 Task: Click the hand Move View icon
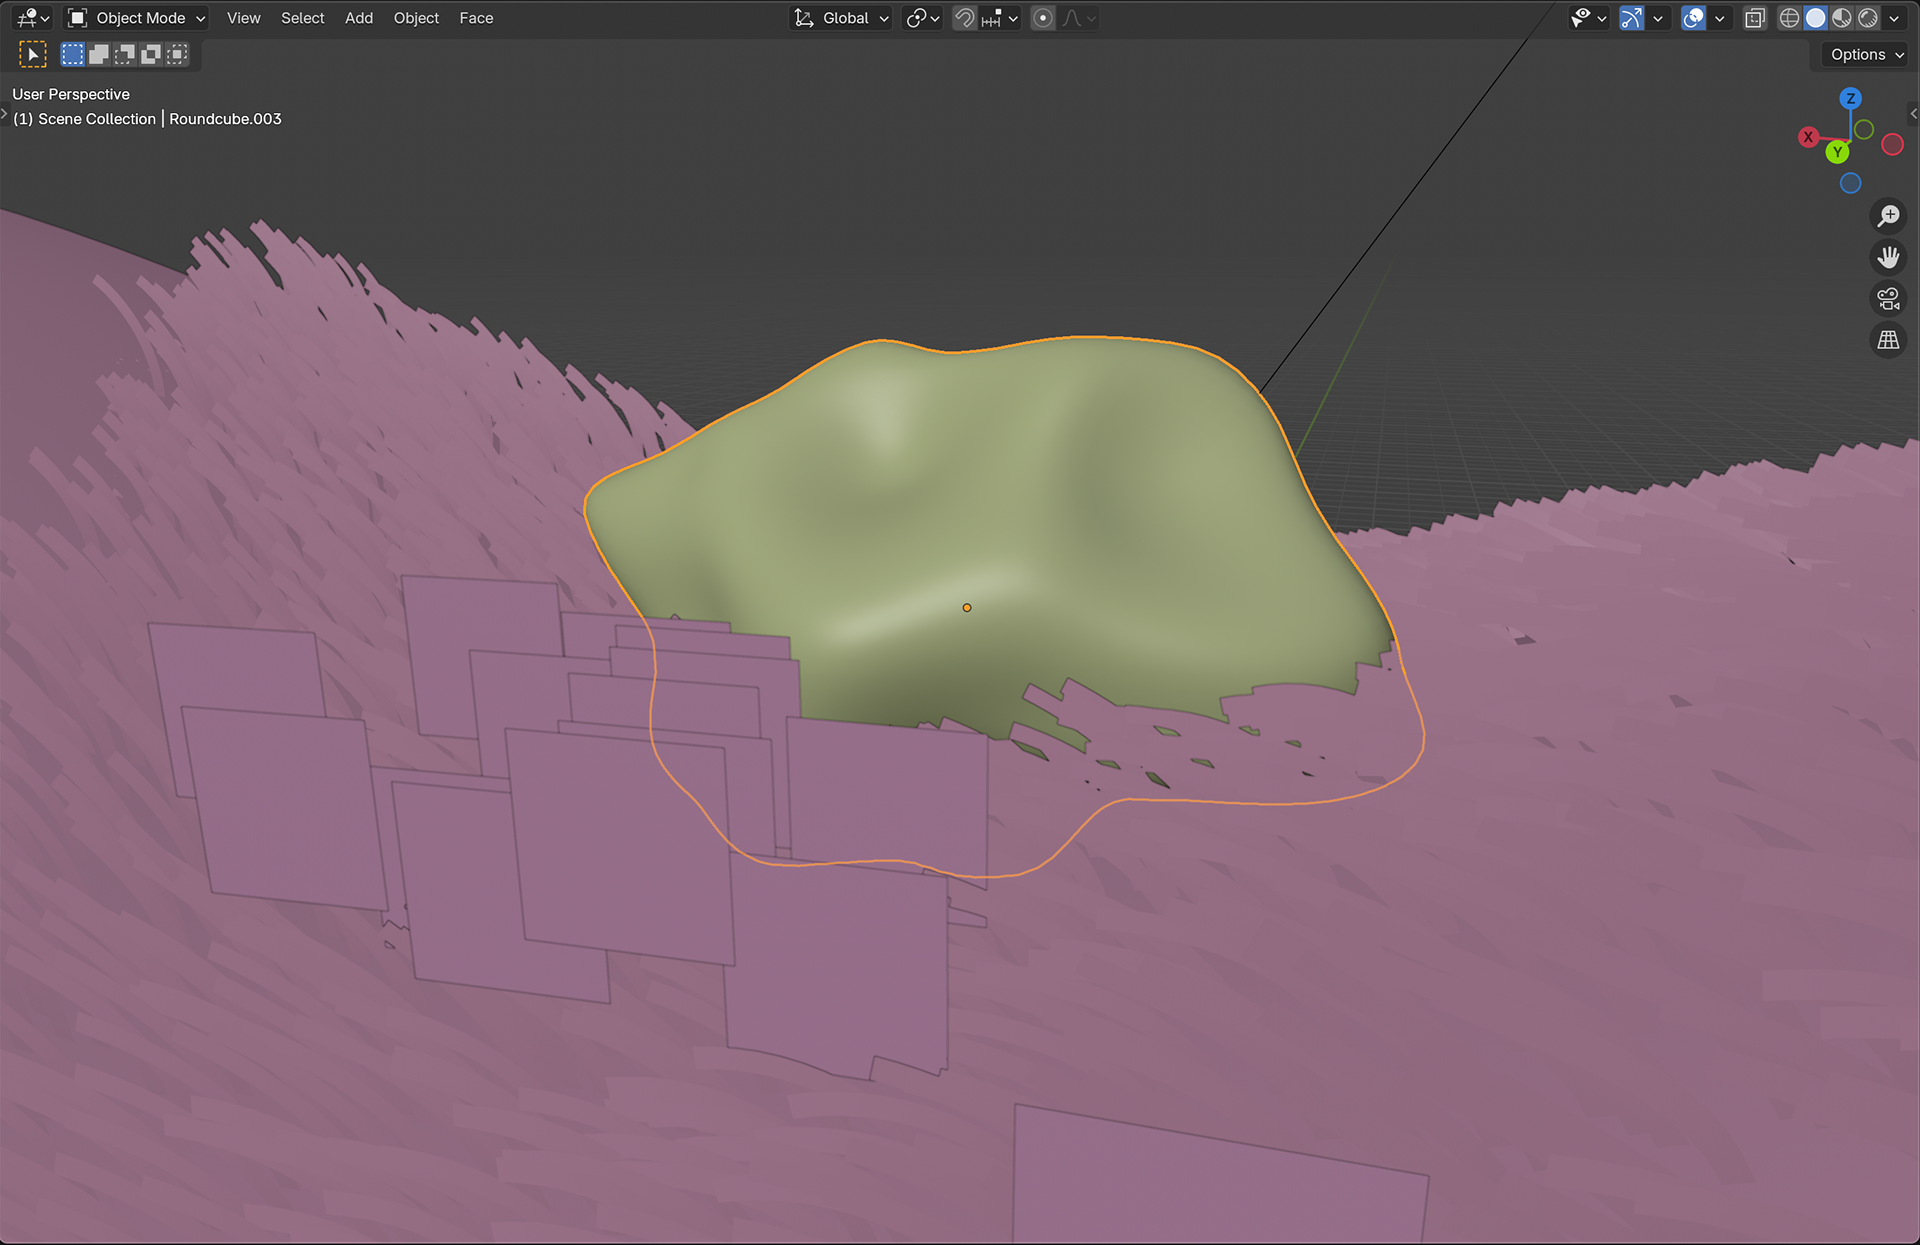tap(1888, 258)
